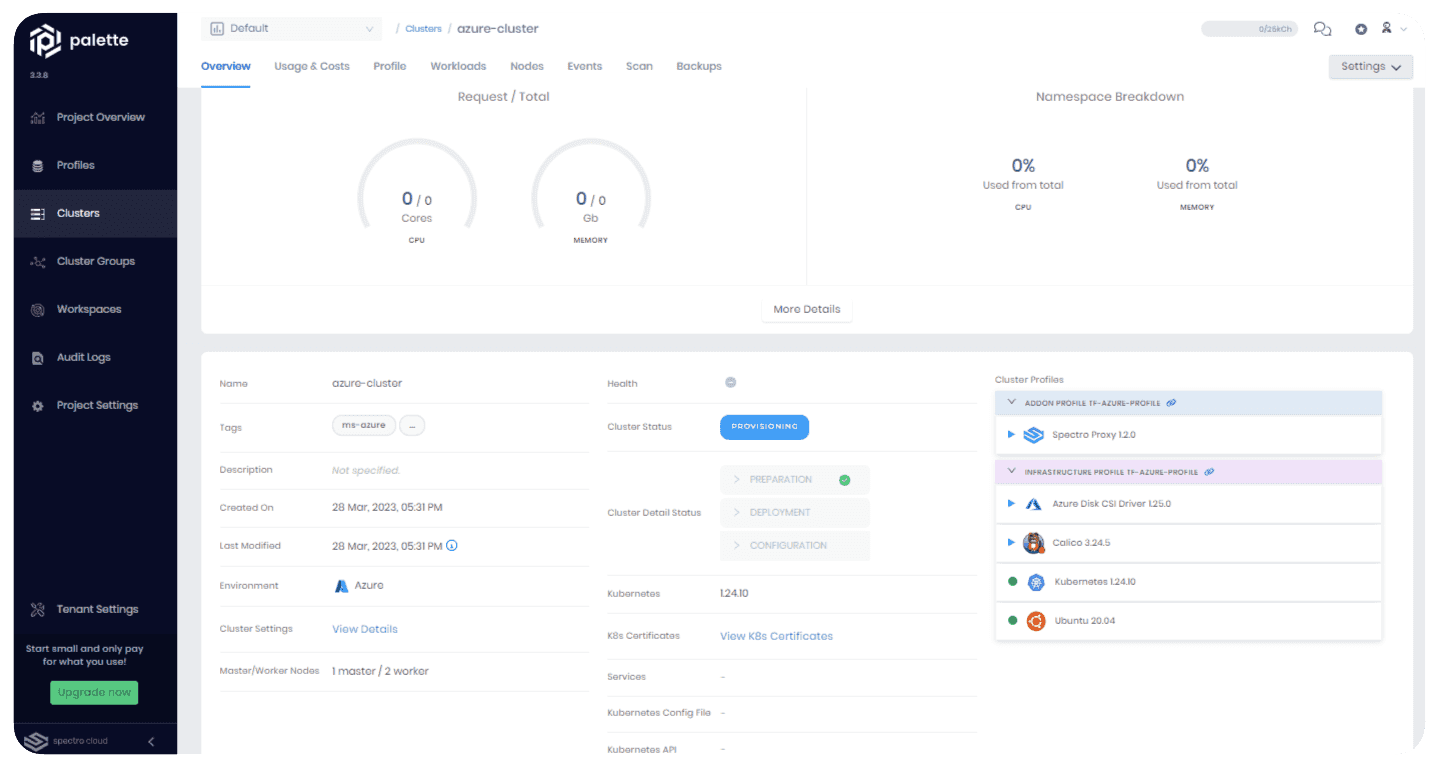1438x768 pixels.
Task: Click the Calico pack icon
Action: point(1034,543)
